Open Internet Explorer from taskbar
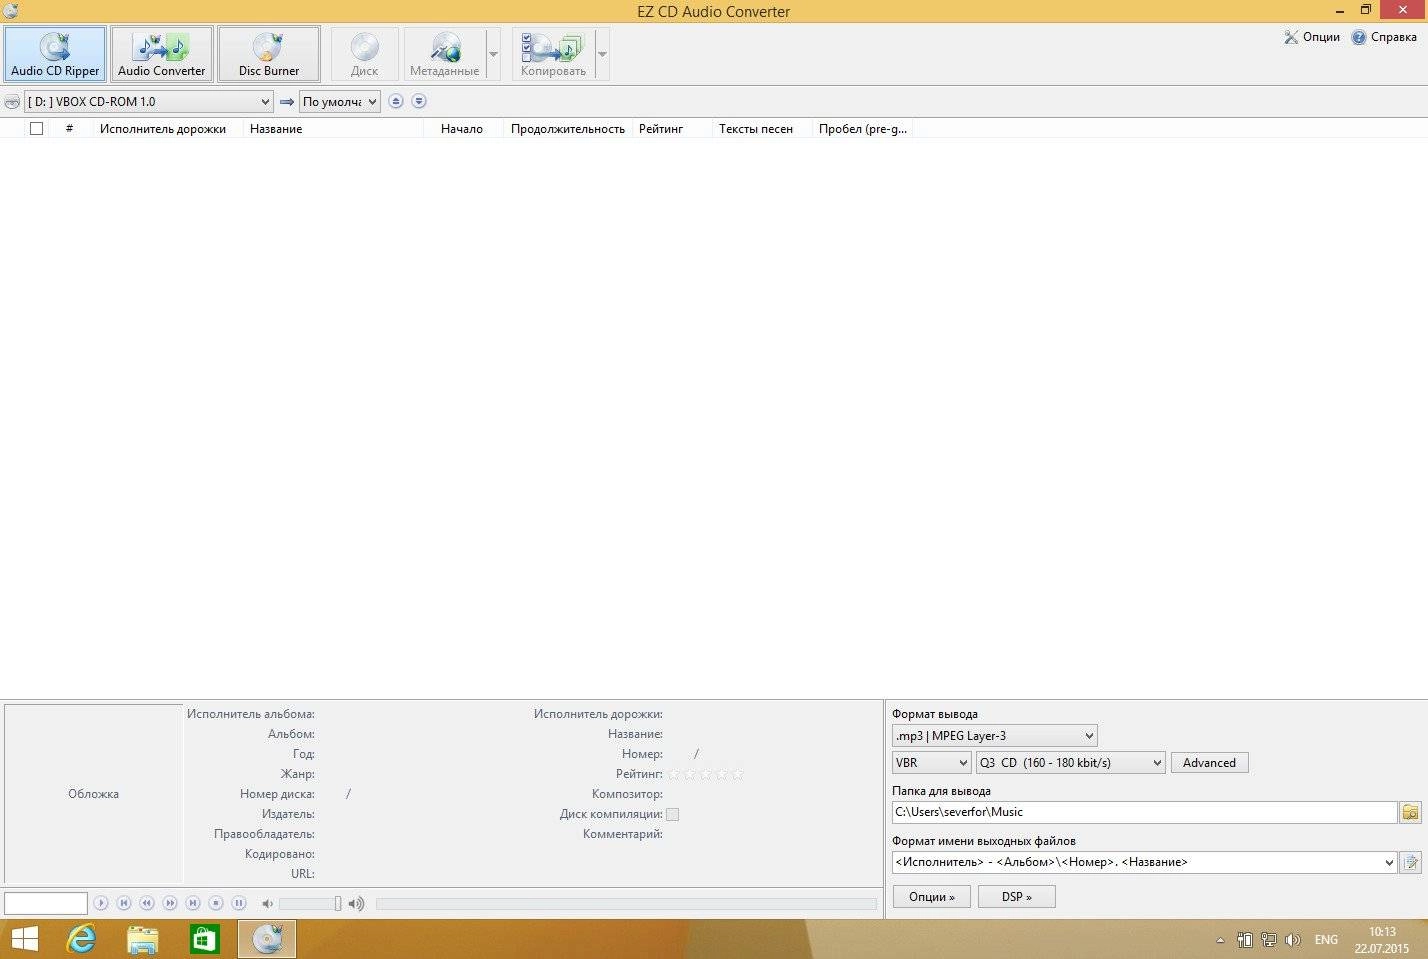Image resolution: width=1428 pixels, height=959 pixels. click(81, 940)
